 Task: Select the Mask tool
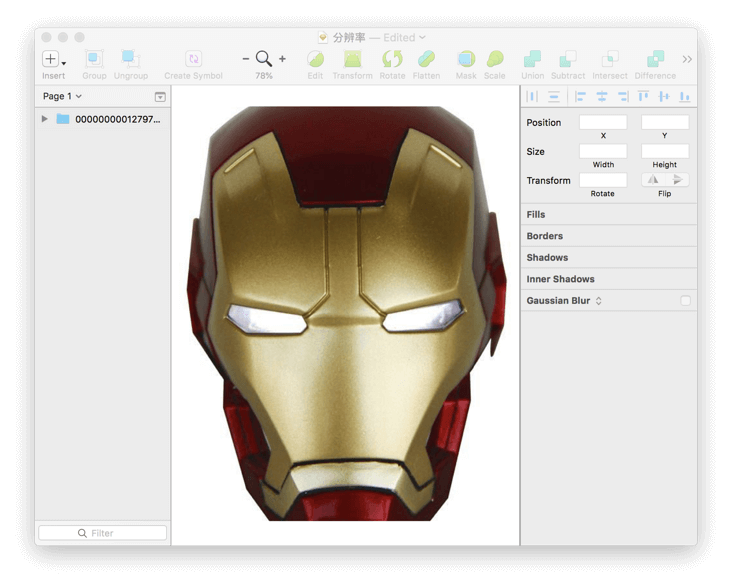tap(466, 59)
